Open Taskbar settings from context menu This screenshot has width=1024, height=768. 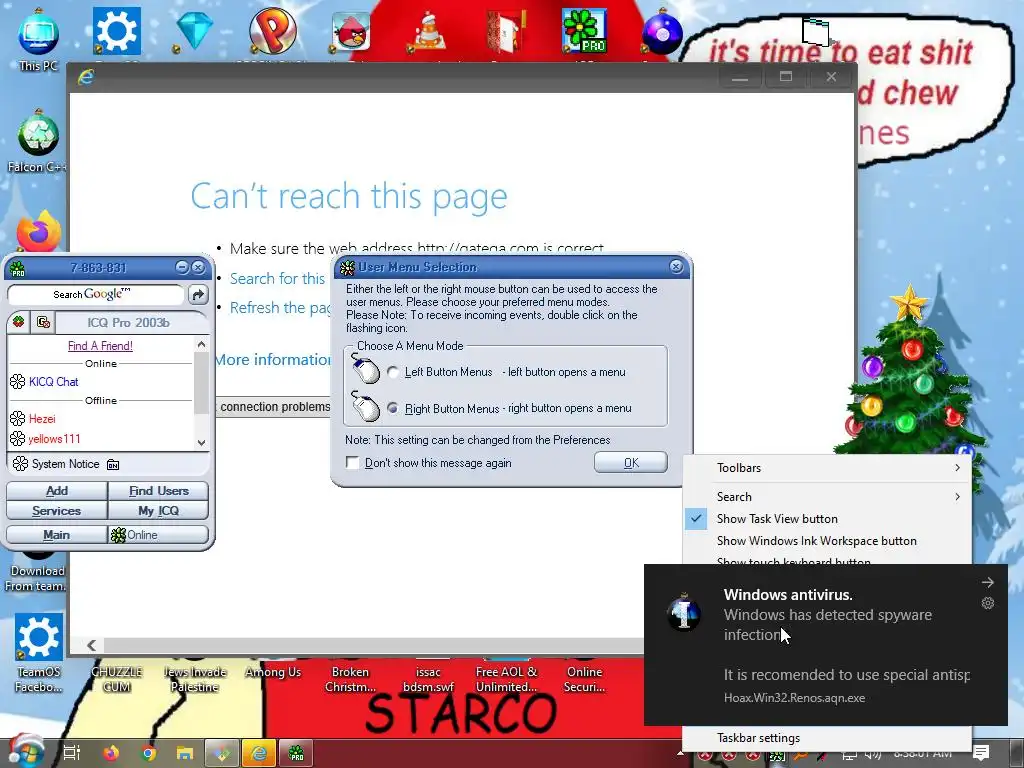point(827,738)
